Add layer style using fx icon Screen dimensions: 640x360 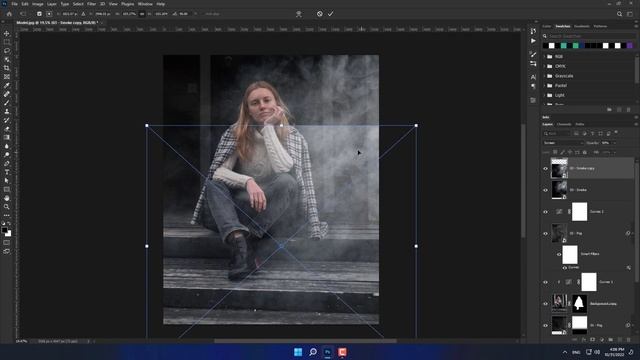[584, 340]
